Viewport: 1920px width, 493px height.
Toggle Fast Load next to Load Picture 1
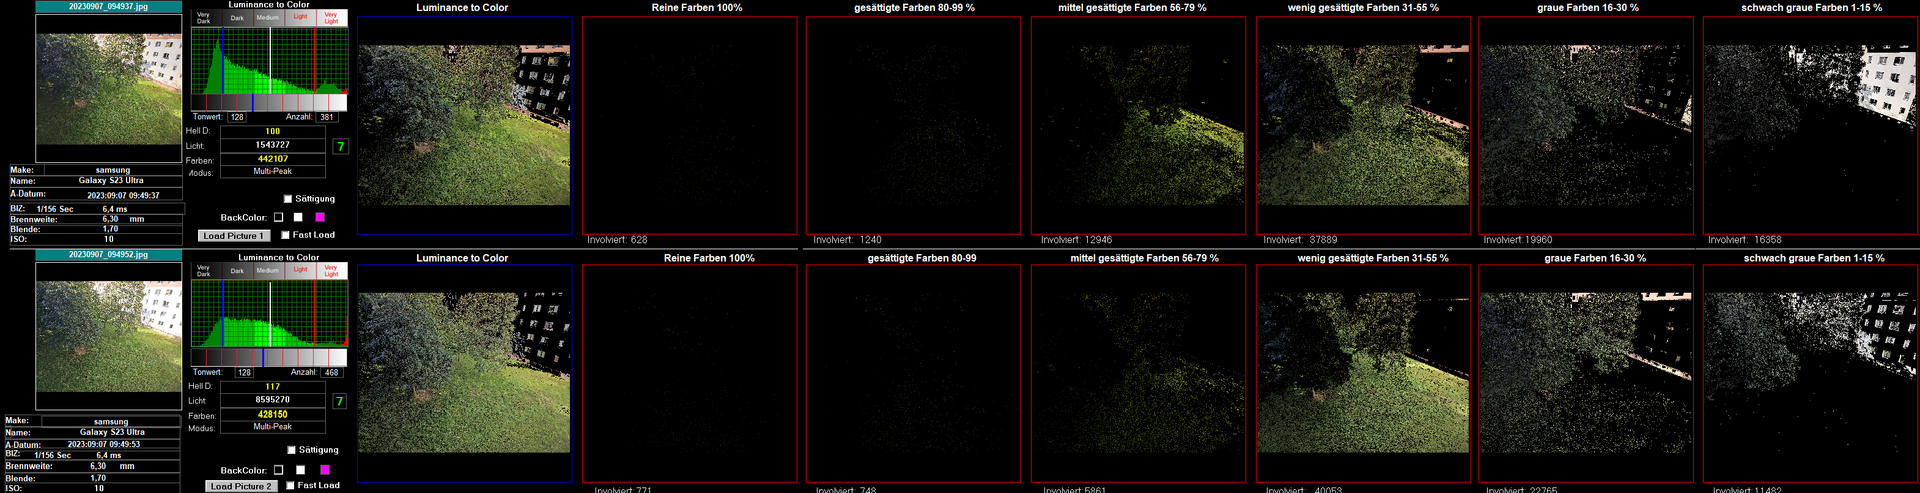(x=286, y=235)
